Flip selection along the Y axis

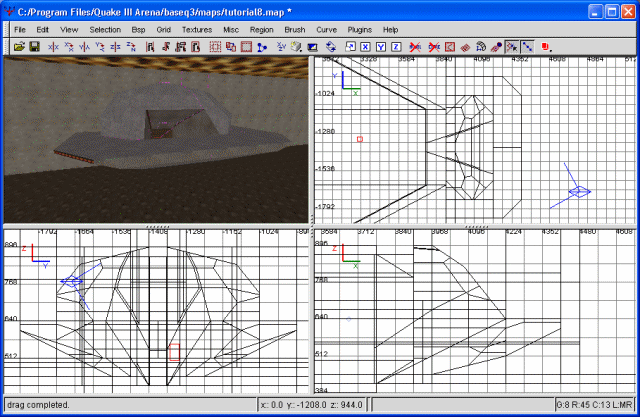pyautogui.click(x=84, y=47)
